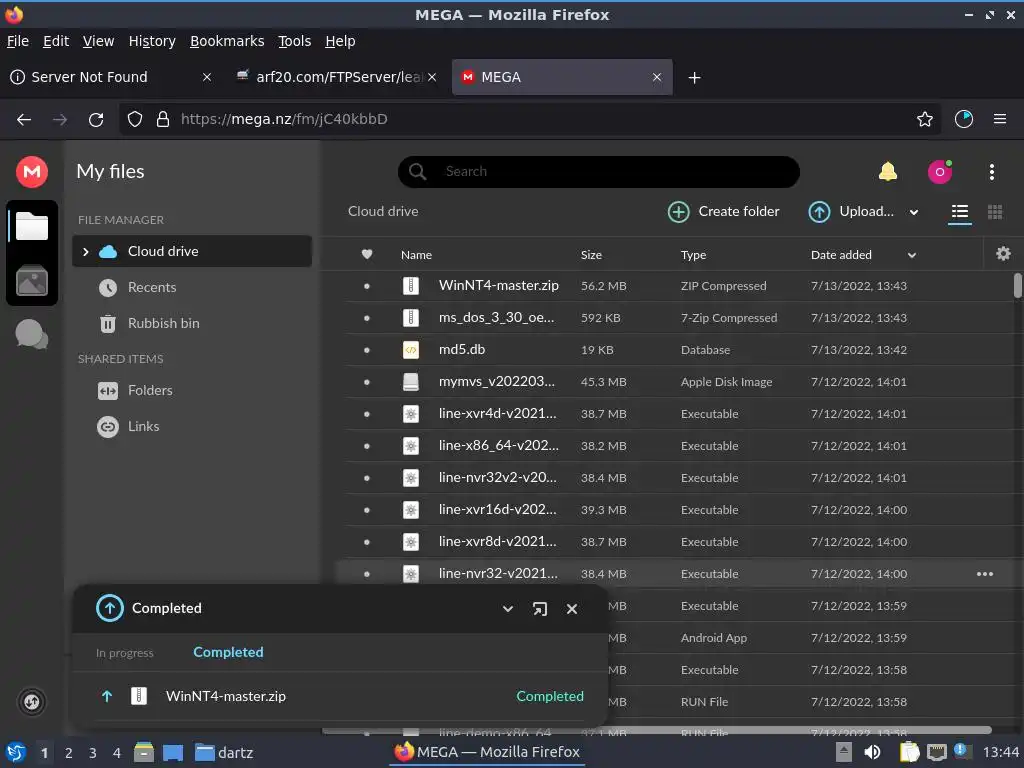Pop out the transfers widget
Image resolution: width=1024 pixels, height=768 pixels.
click(539, 609)
